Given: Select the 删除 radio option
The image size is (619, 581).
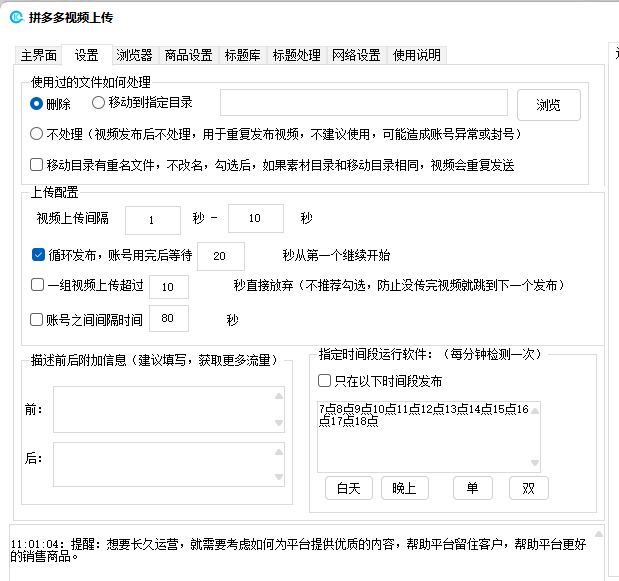Looking at the screenshot, I should point(37,103).
